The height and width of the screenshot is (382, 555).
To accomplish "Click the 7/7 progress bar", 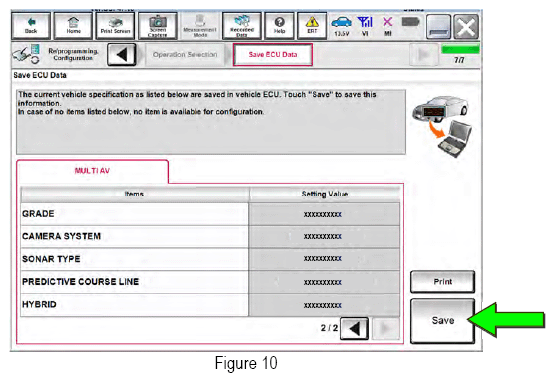I will [460, 49].
